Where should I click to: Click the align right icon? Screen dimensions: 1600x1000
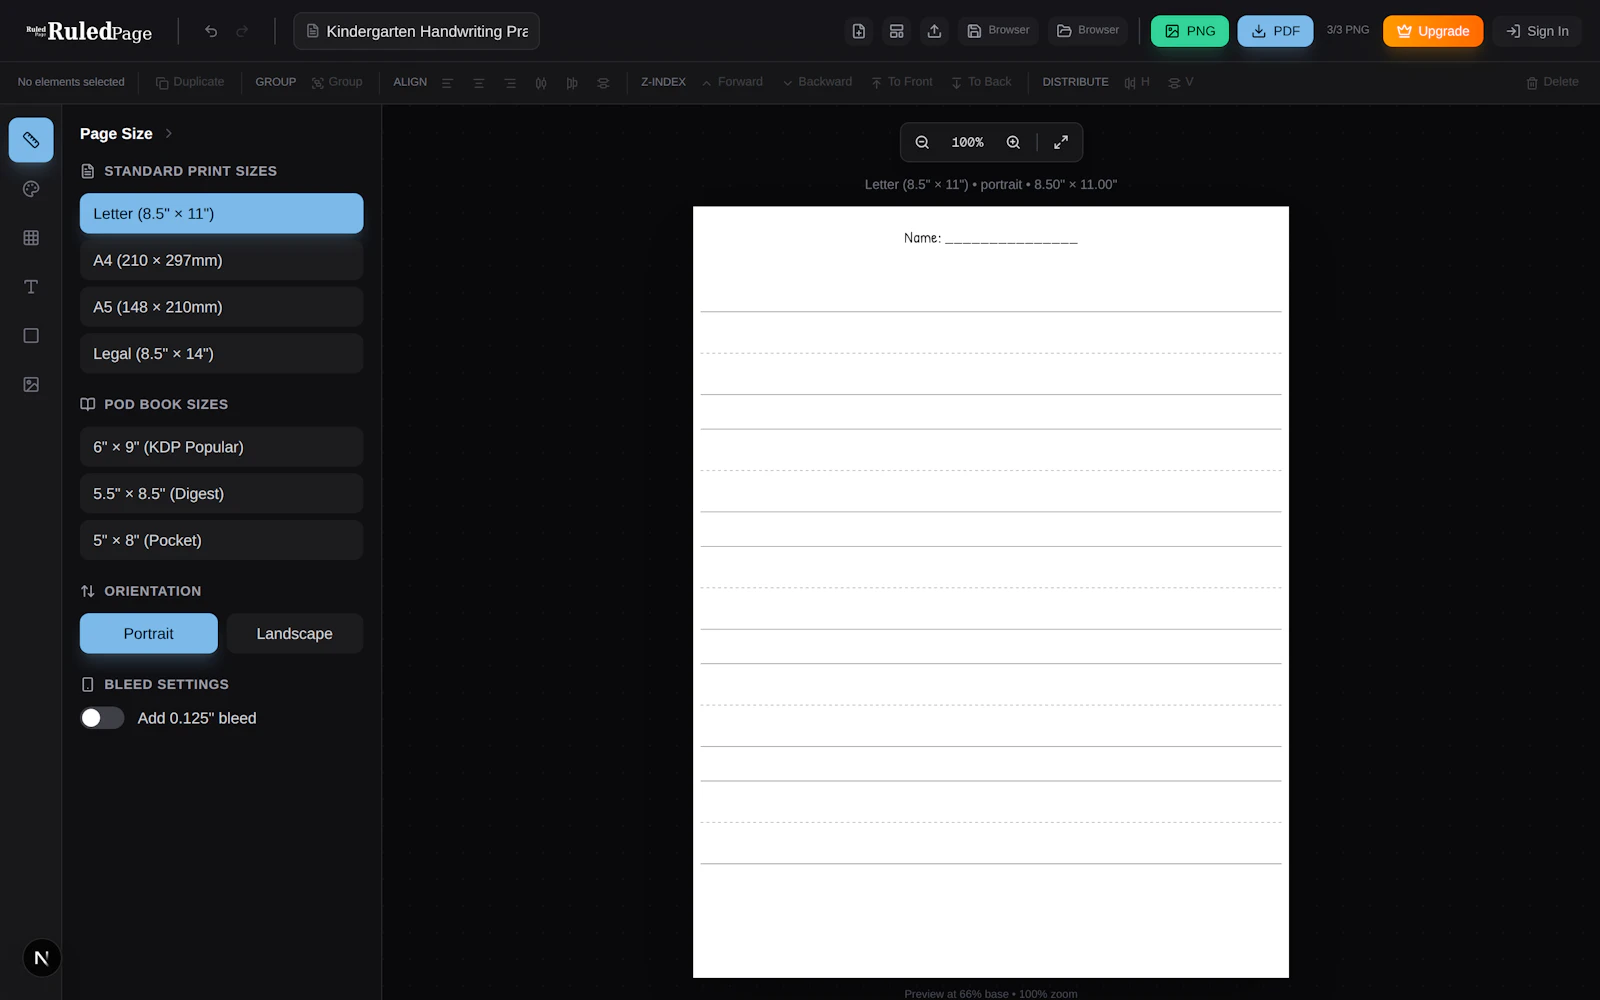pos(510,83)
